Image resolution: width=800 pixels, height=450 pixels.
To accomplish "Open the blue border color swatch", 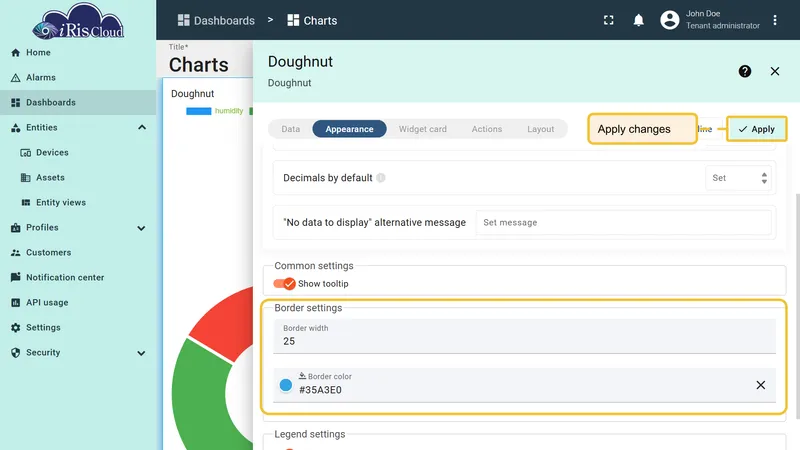I will 286,385.
